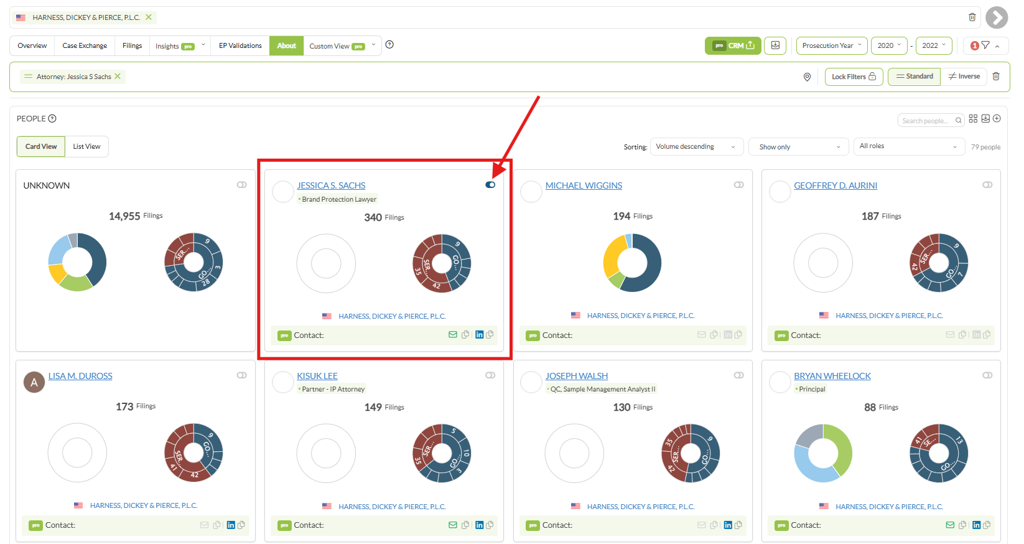The image size is (1024, 544).
Task: Toggle the Michael Wiggins filter switch
Action: (739, 185)
